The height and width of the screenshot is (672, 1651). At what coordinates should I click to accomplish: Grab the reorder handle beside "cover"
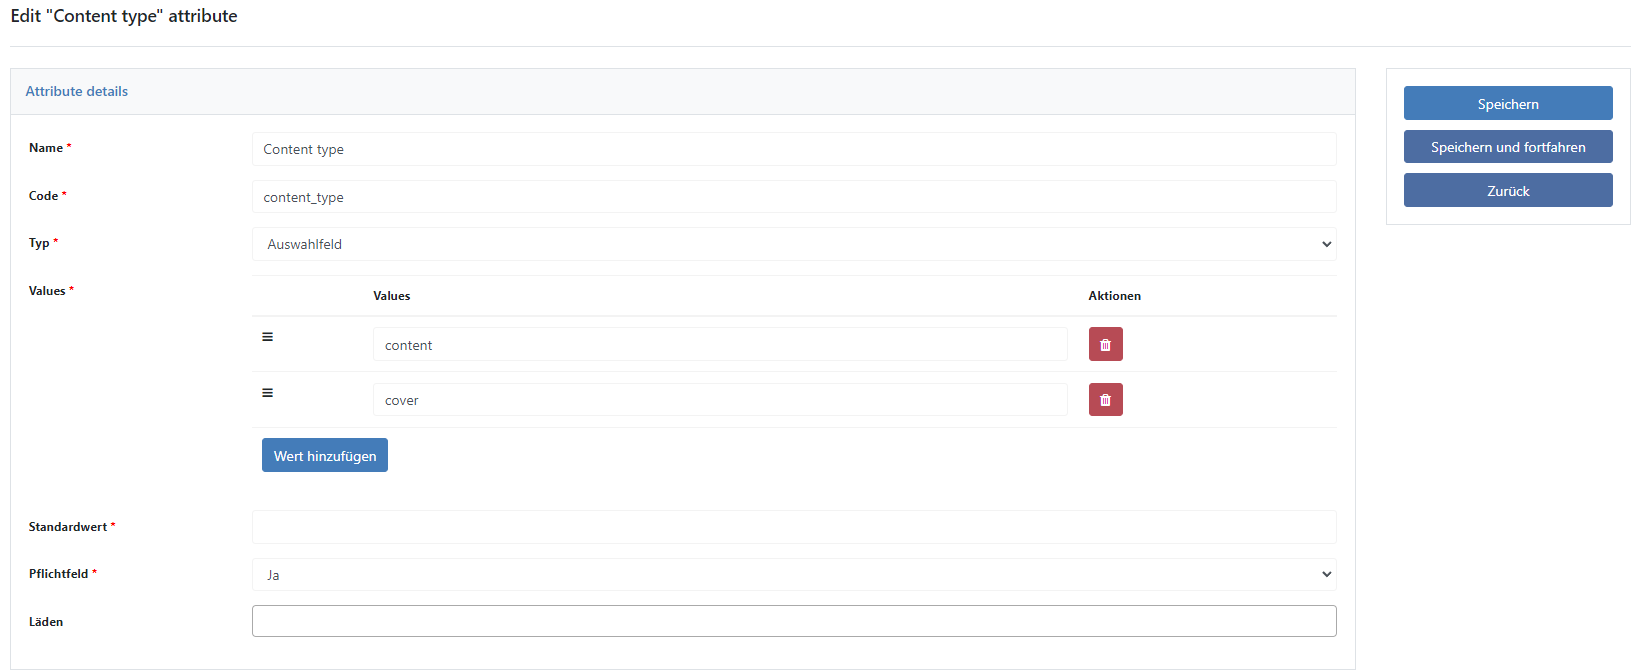coord(267,393)
